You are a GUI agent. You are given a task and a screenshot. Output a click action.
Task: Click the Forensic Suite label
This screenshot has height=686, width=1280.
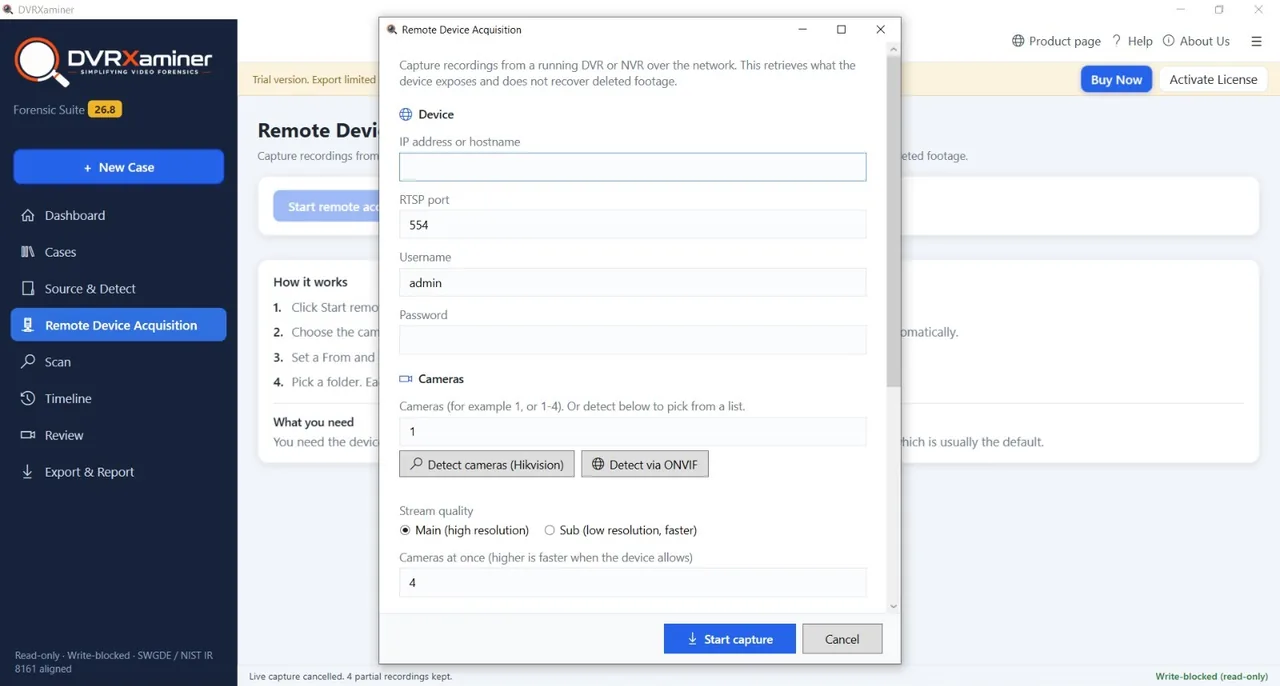[x=49, y=110]
